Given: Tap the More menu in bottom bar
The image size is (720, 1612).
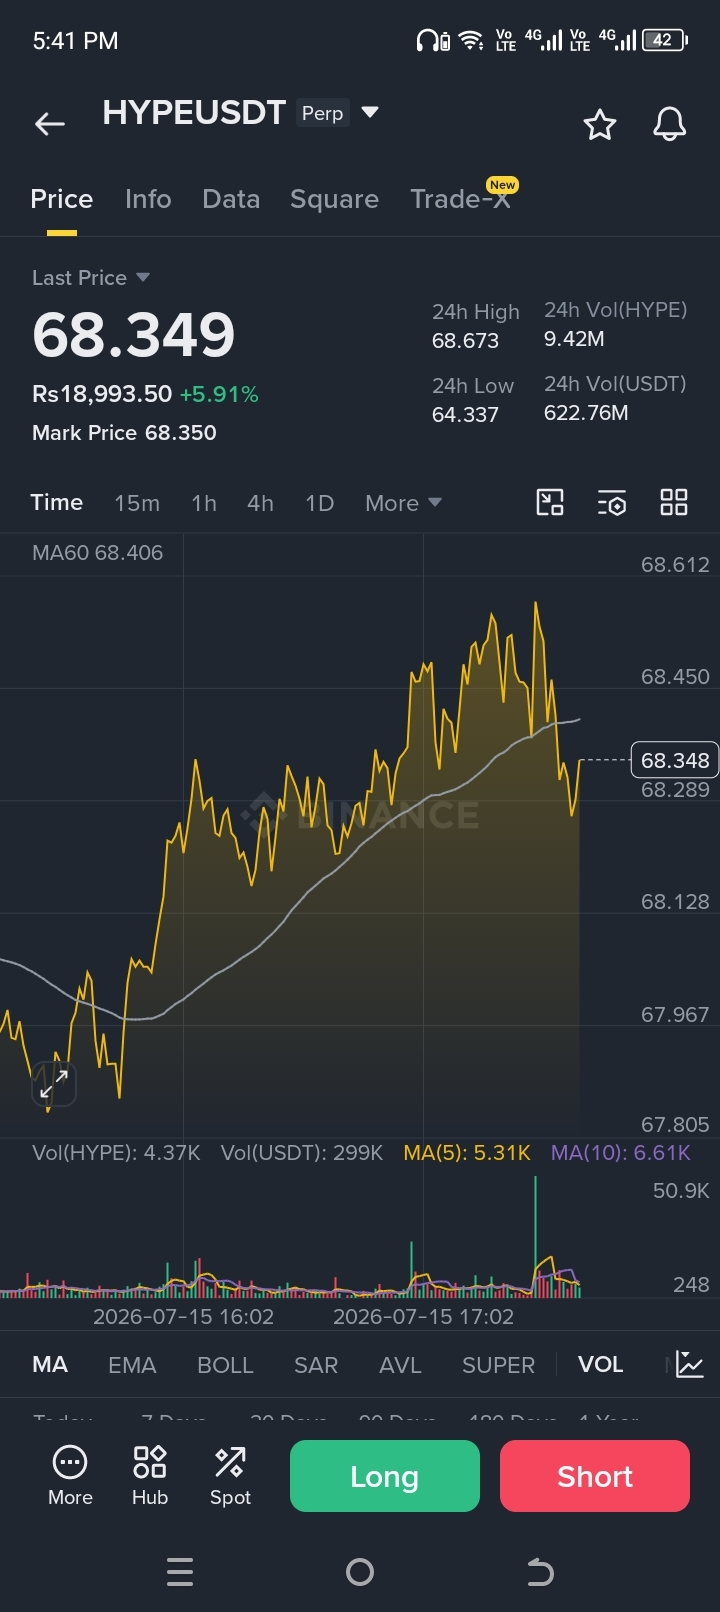Looking at the screenshot, I should (x=70, y=1476).
